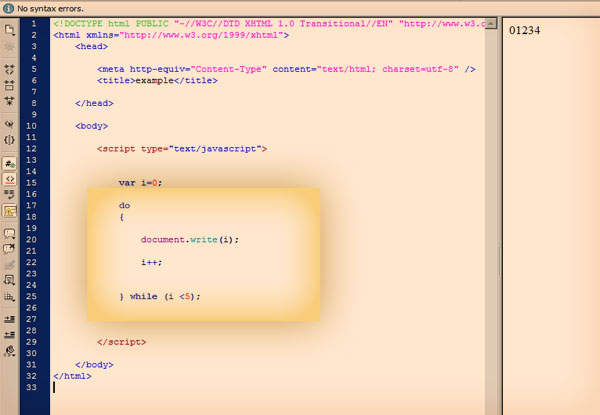Click the 'do' keyword on line 17
Viewport: 600px width, 415px height.
[x=124, y=205]
